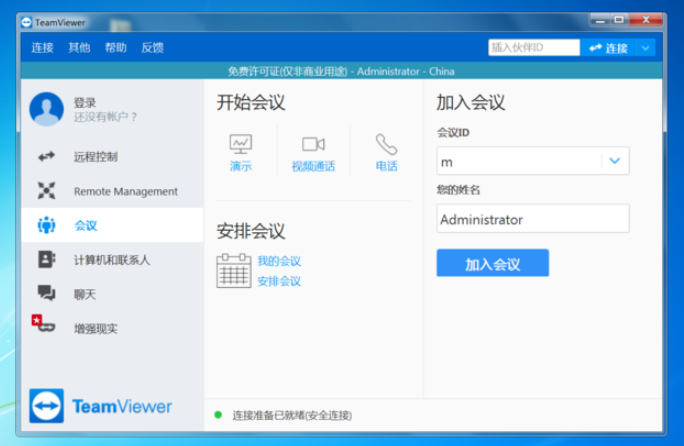The image size is (684, 446).
Task: Click the 还没有帐户？ link
Action: 105,117
